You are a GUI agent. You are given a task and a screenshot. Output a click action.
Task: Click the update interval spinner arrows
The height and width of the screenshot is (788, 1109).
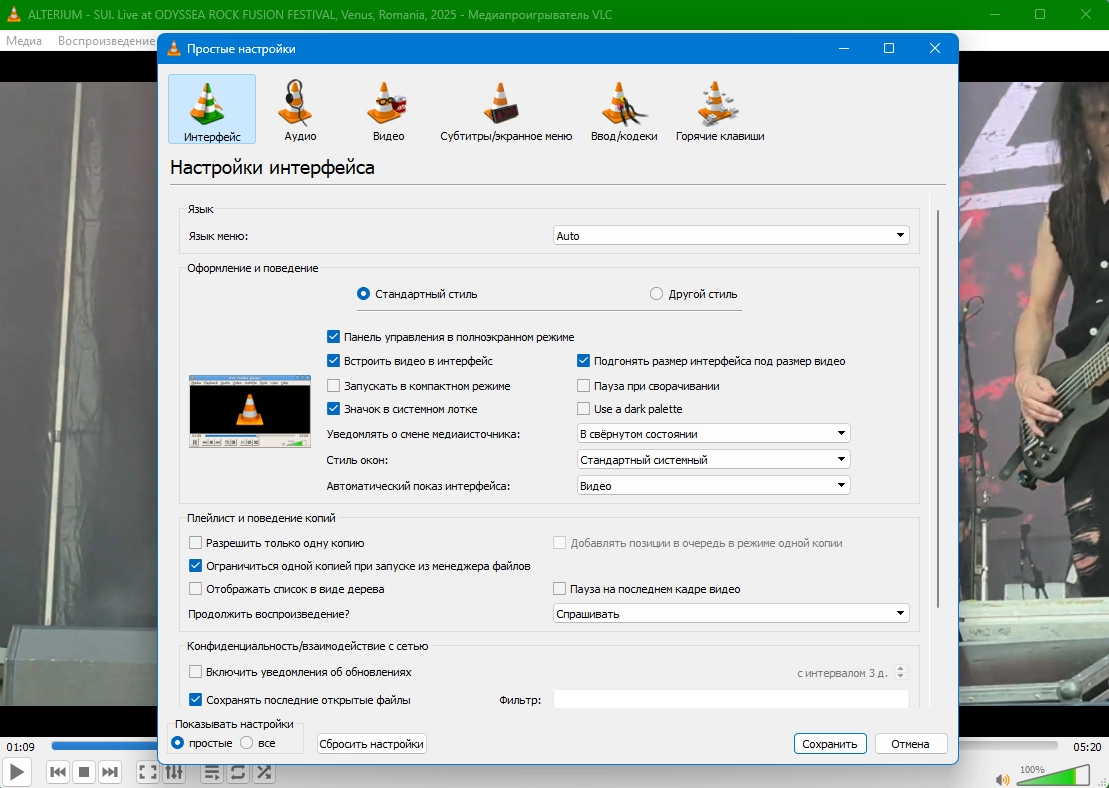point(900,673)
